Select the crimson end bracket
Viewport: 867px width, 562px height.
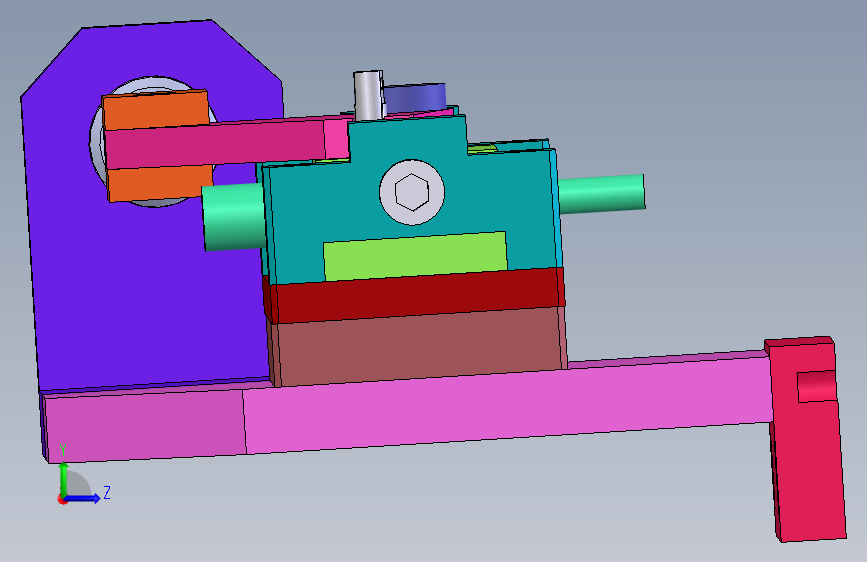click(807, 440)
